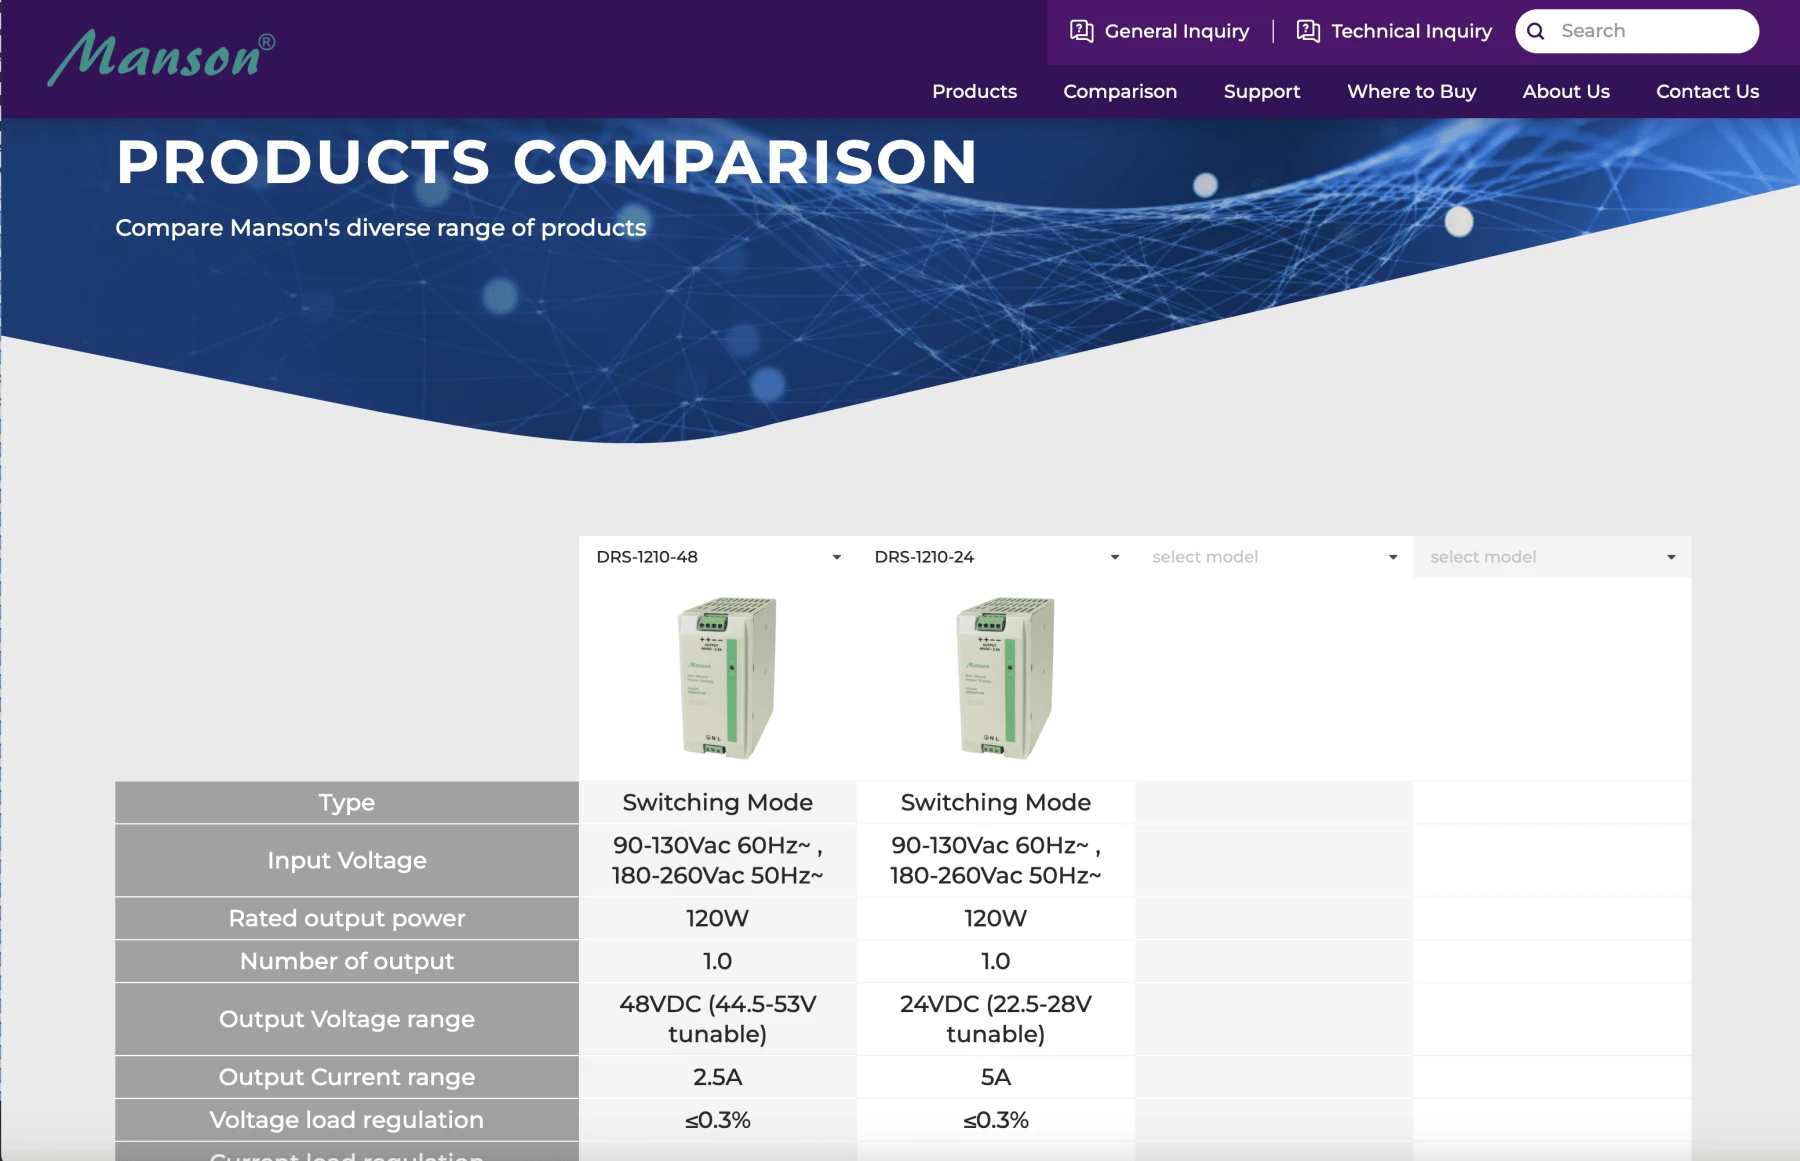Expand the fourth select model dropdown
This screenshot has height=1161, width=1800.
click(x=1551, y=557)
